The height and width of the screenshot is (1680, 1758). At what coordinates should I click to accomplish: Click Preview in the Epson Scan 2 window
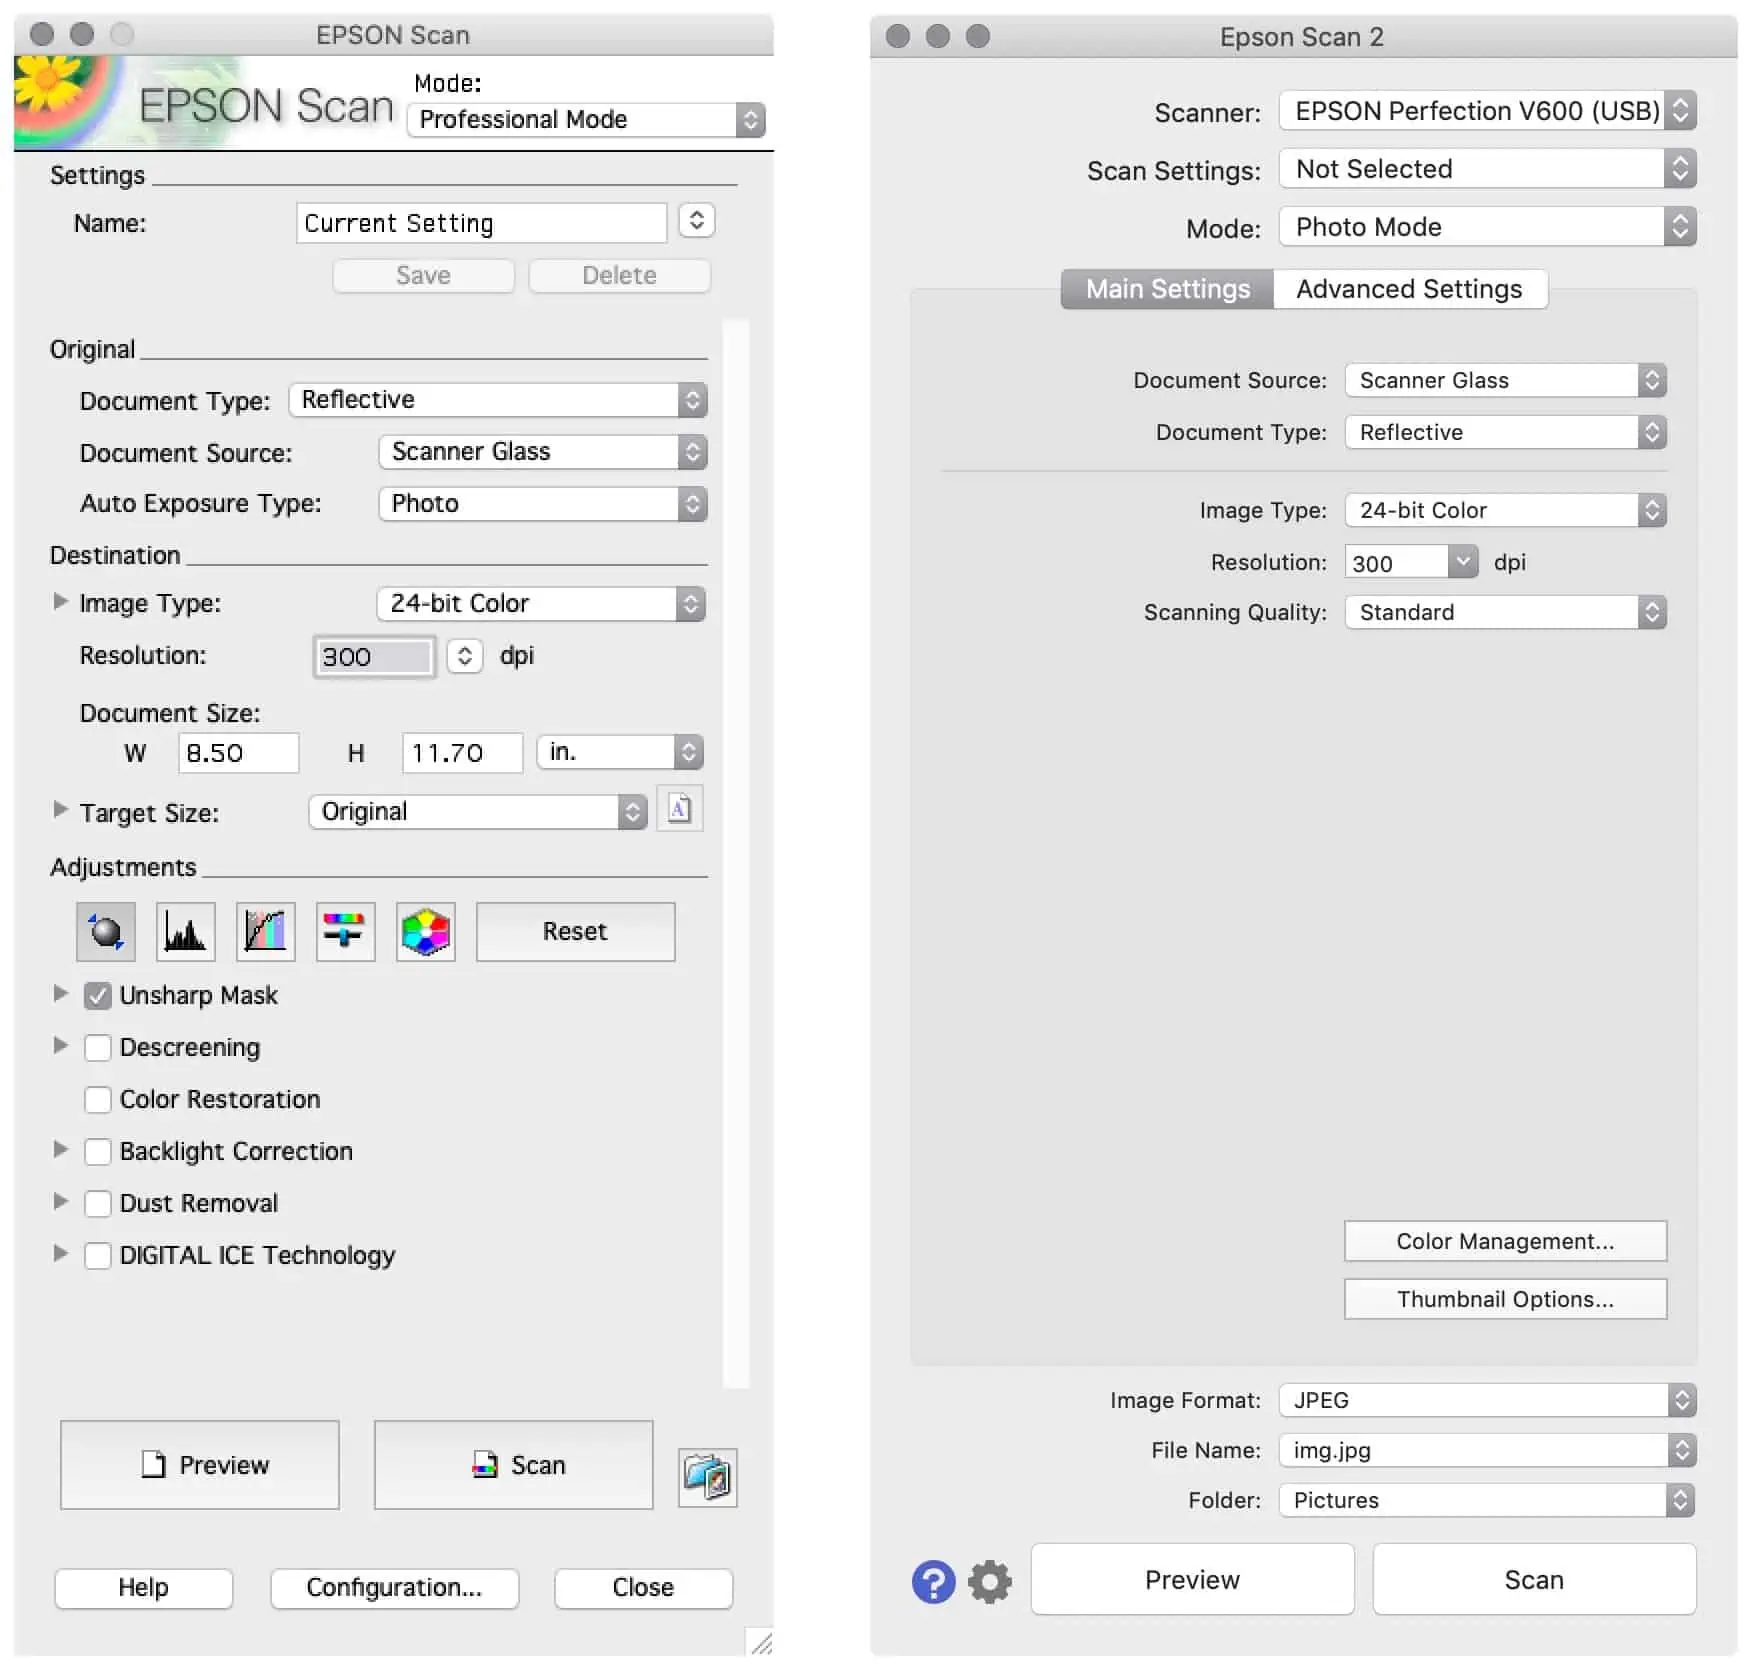(x=1193, y=1580)
